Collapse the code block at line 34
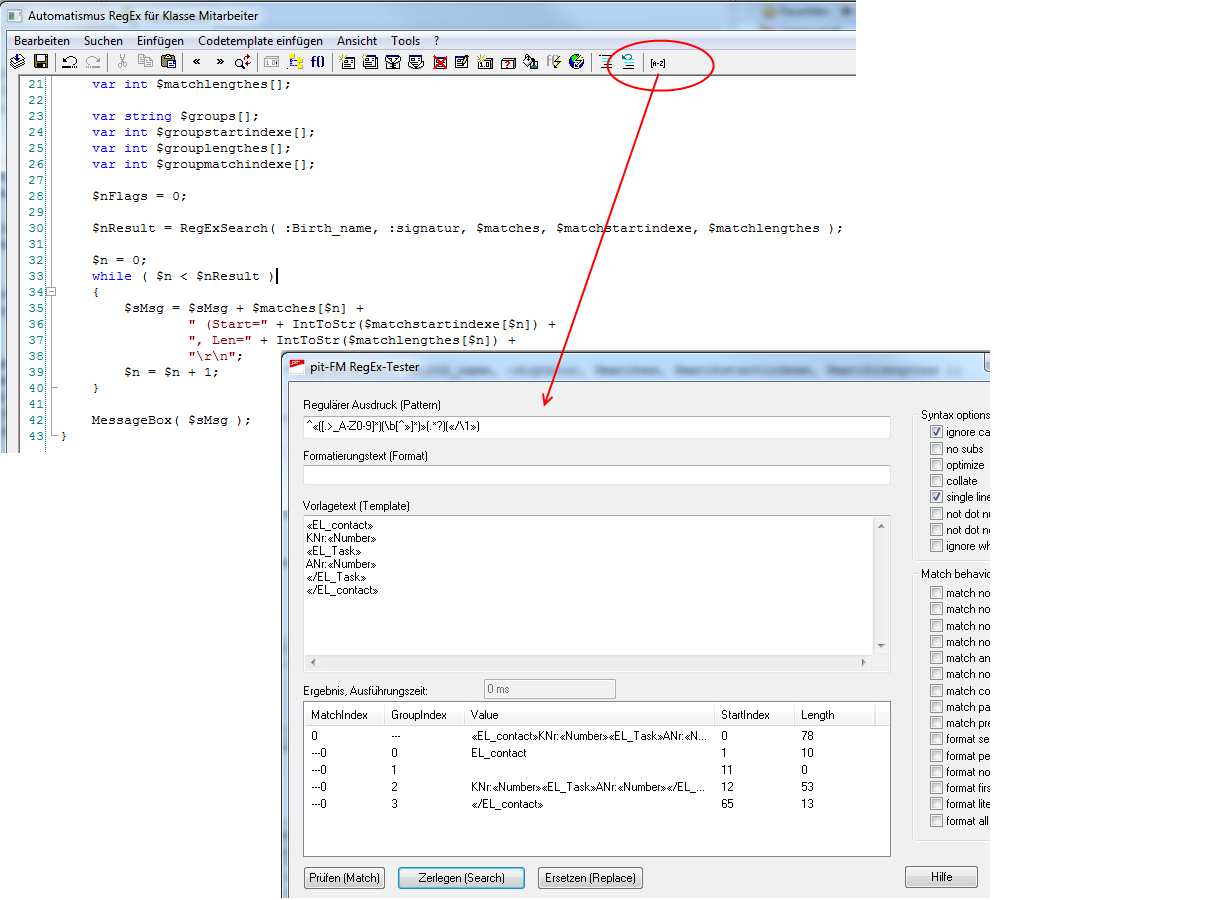The height and width of the screenshot is (900, 1217). (x=51, y=292)
